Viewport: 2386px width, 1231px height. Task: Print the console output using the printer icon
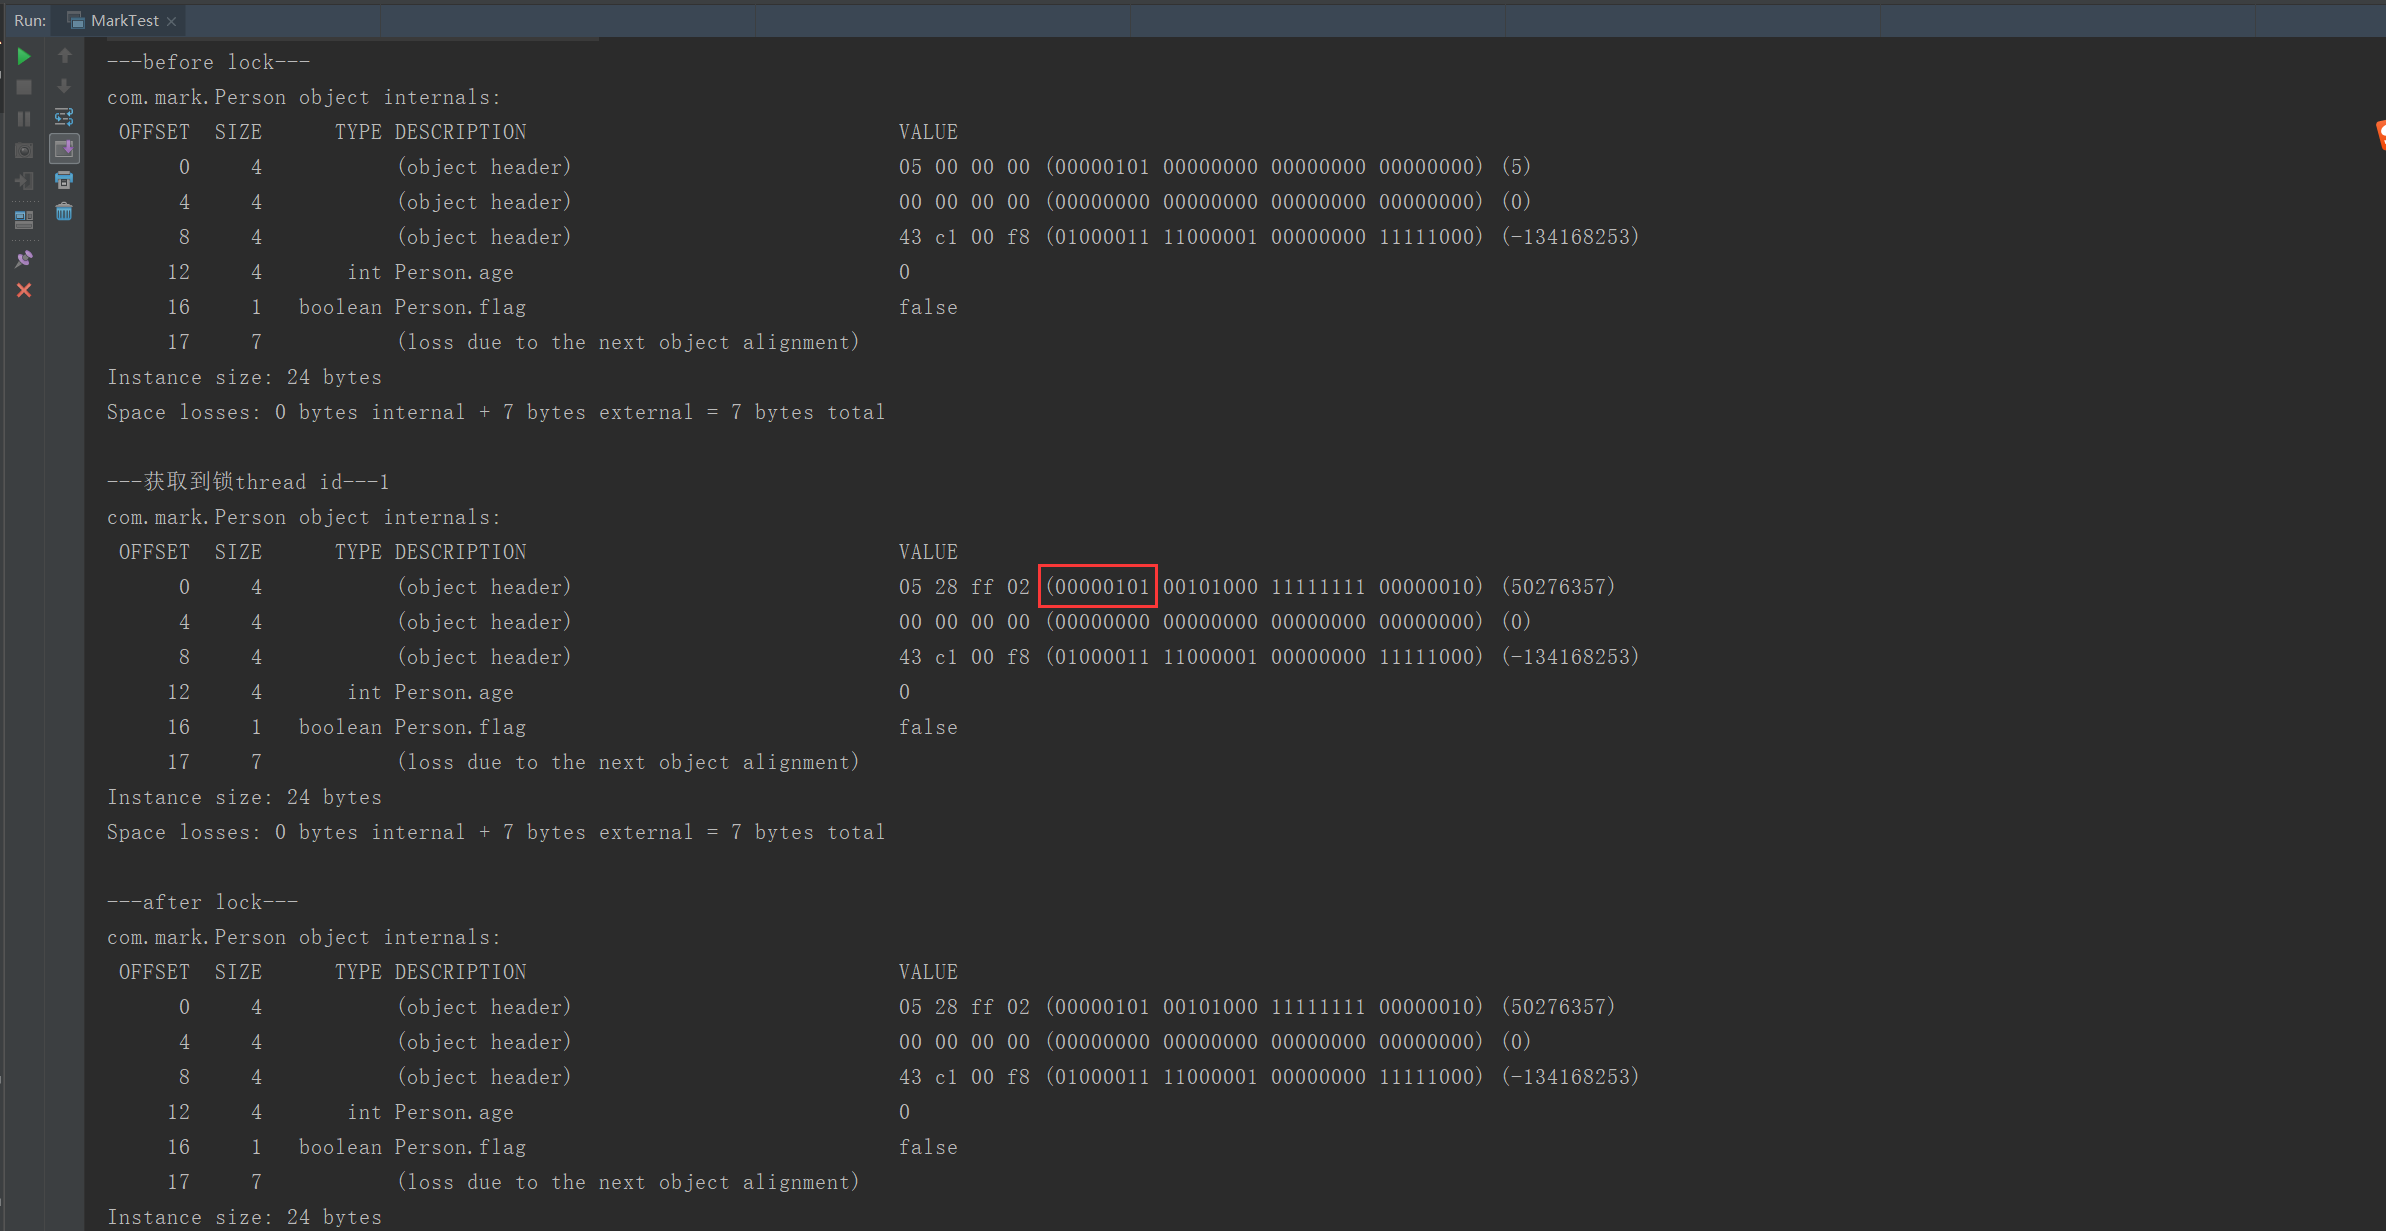(x=64, y=180)
